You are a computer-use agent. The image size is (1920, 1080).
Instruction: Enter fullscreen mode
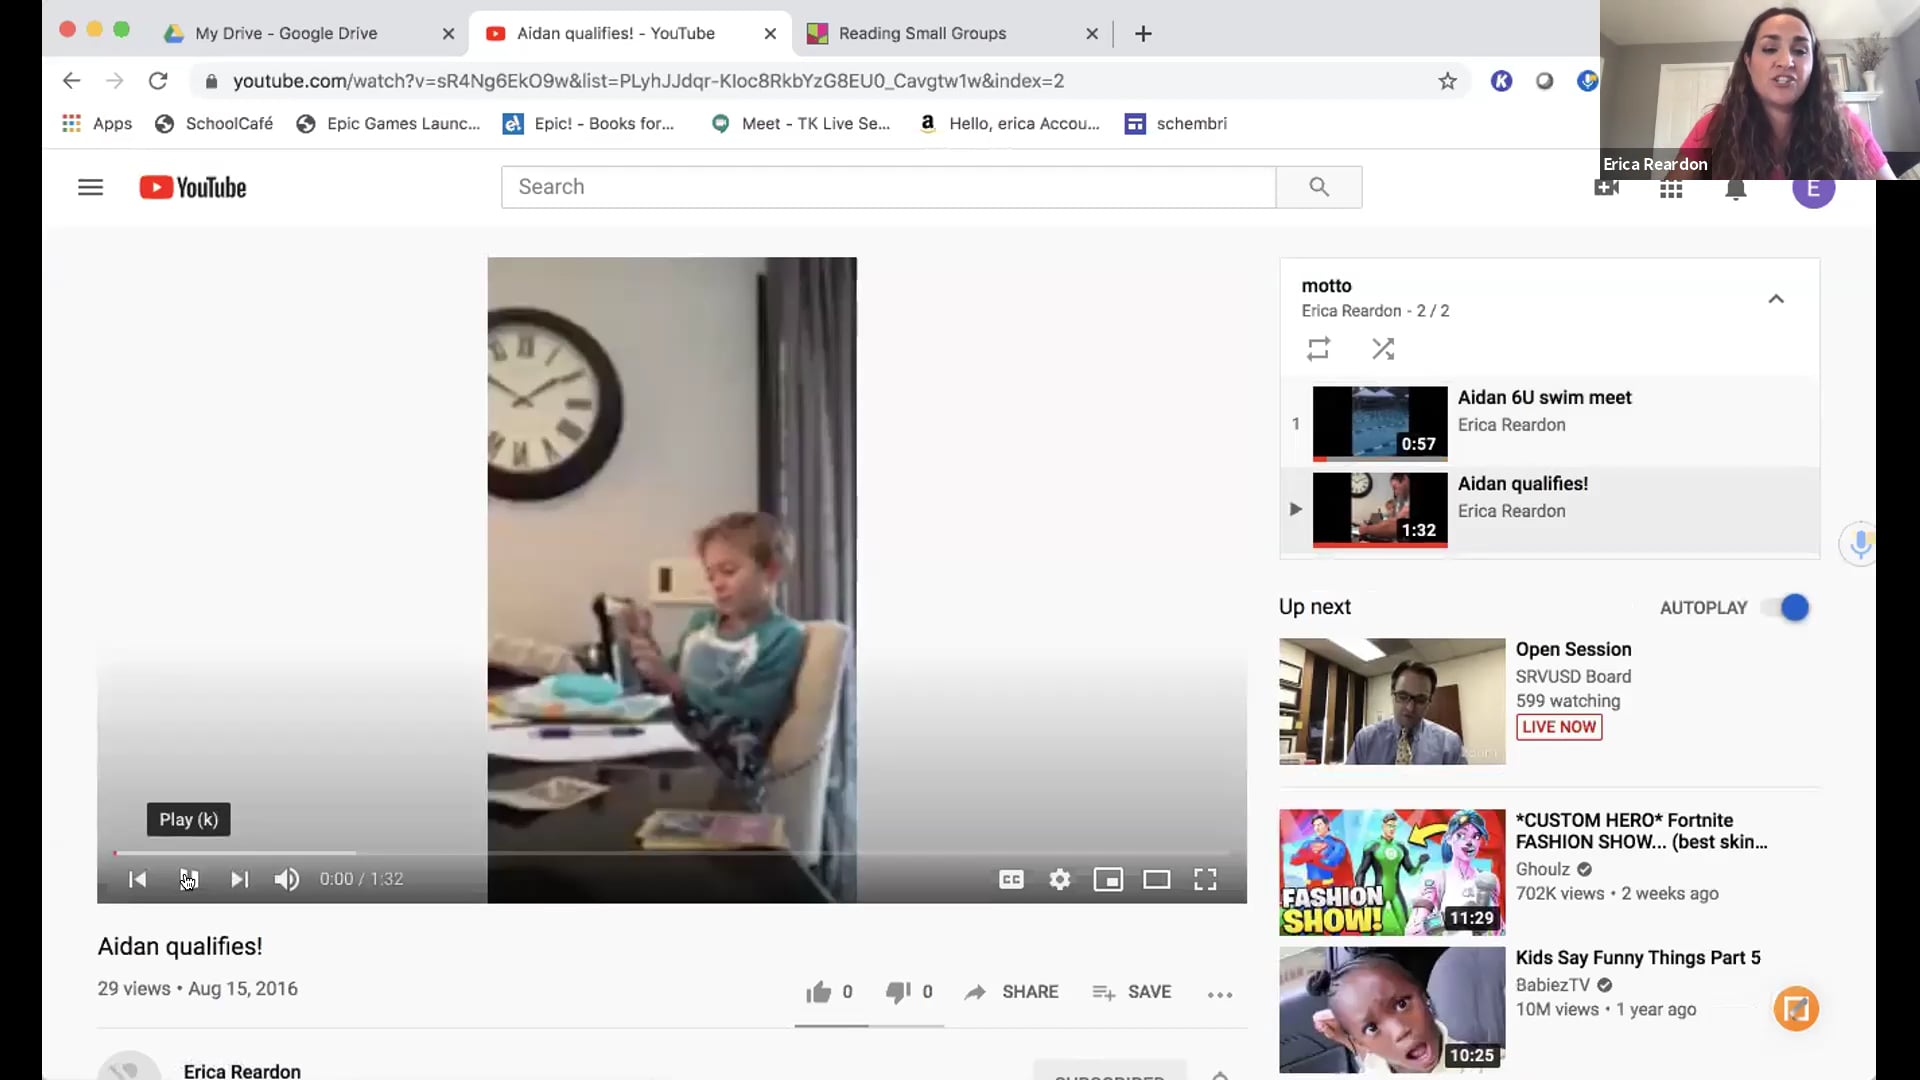[1205, 879]
